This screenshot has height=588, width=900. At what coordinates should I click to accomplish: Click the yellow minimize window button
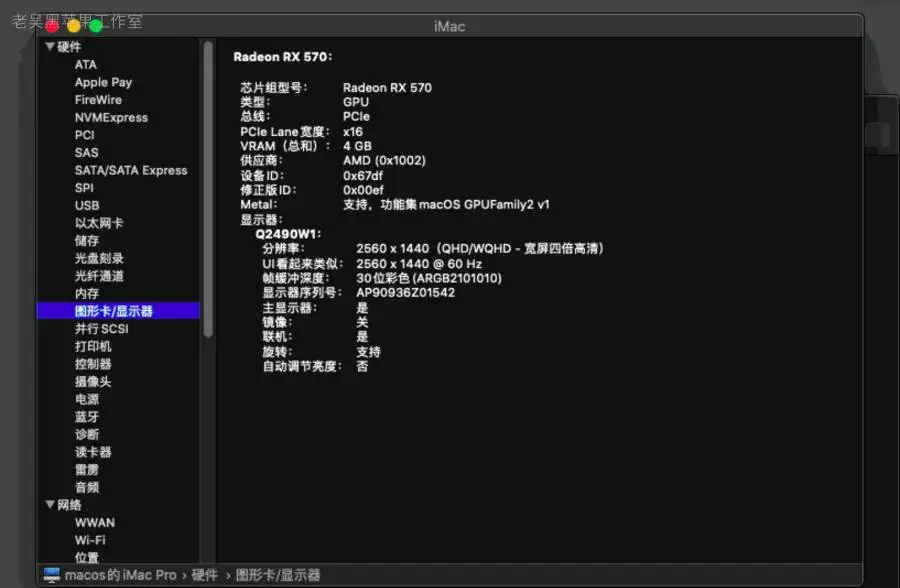73,26
